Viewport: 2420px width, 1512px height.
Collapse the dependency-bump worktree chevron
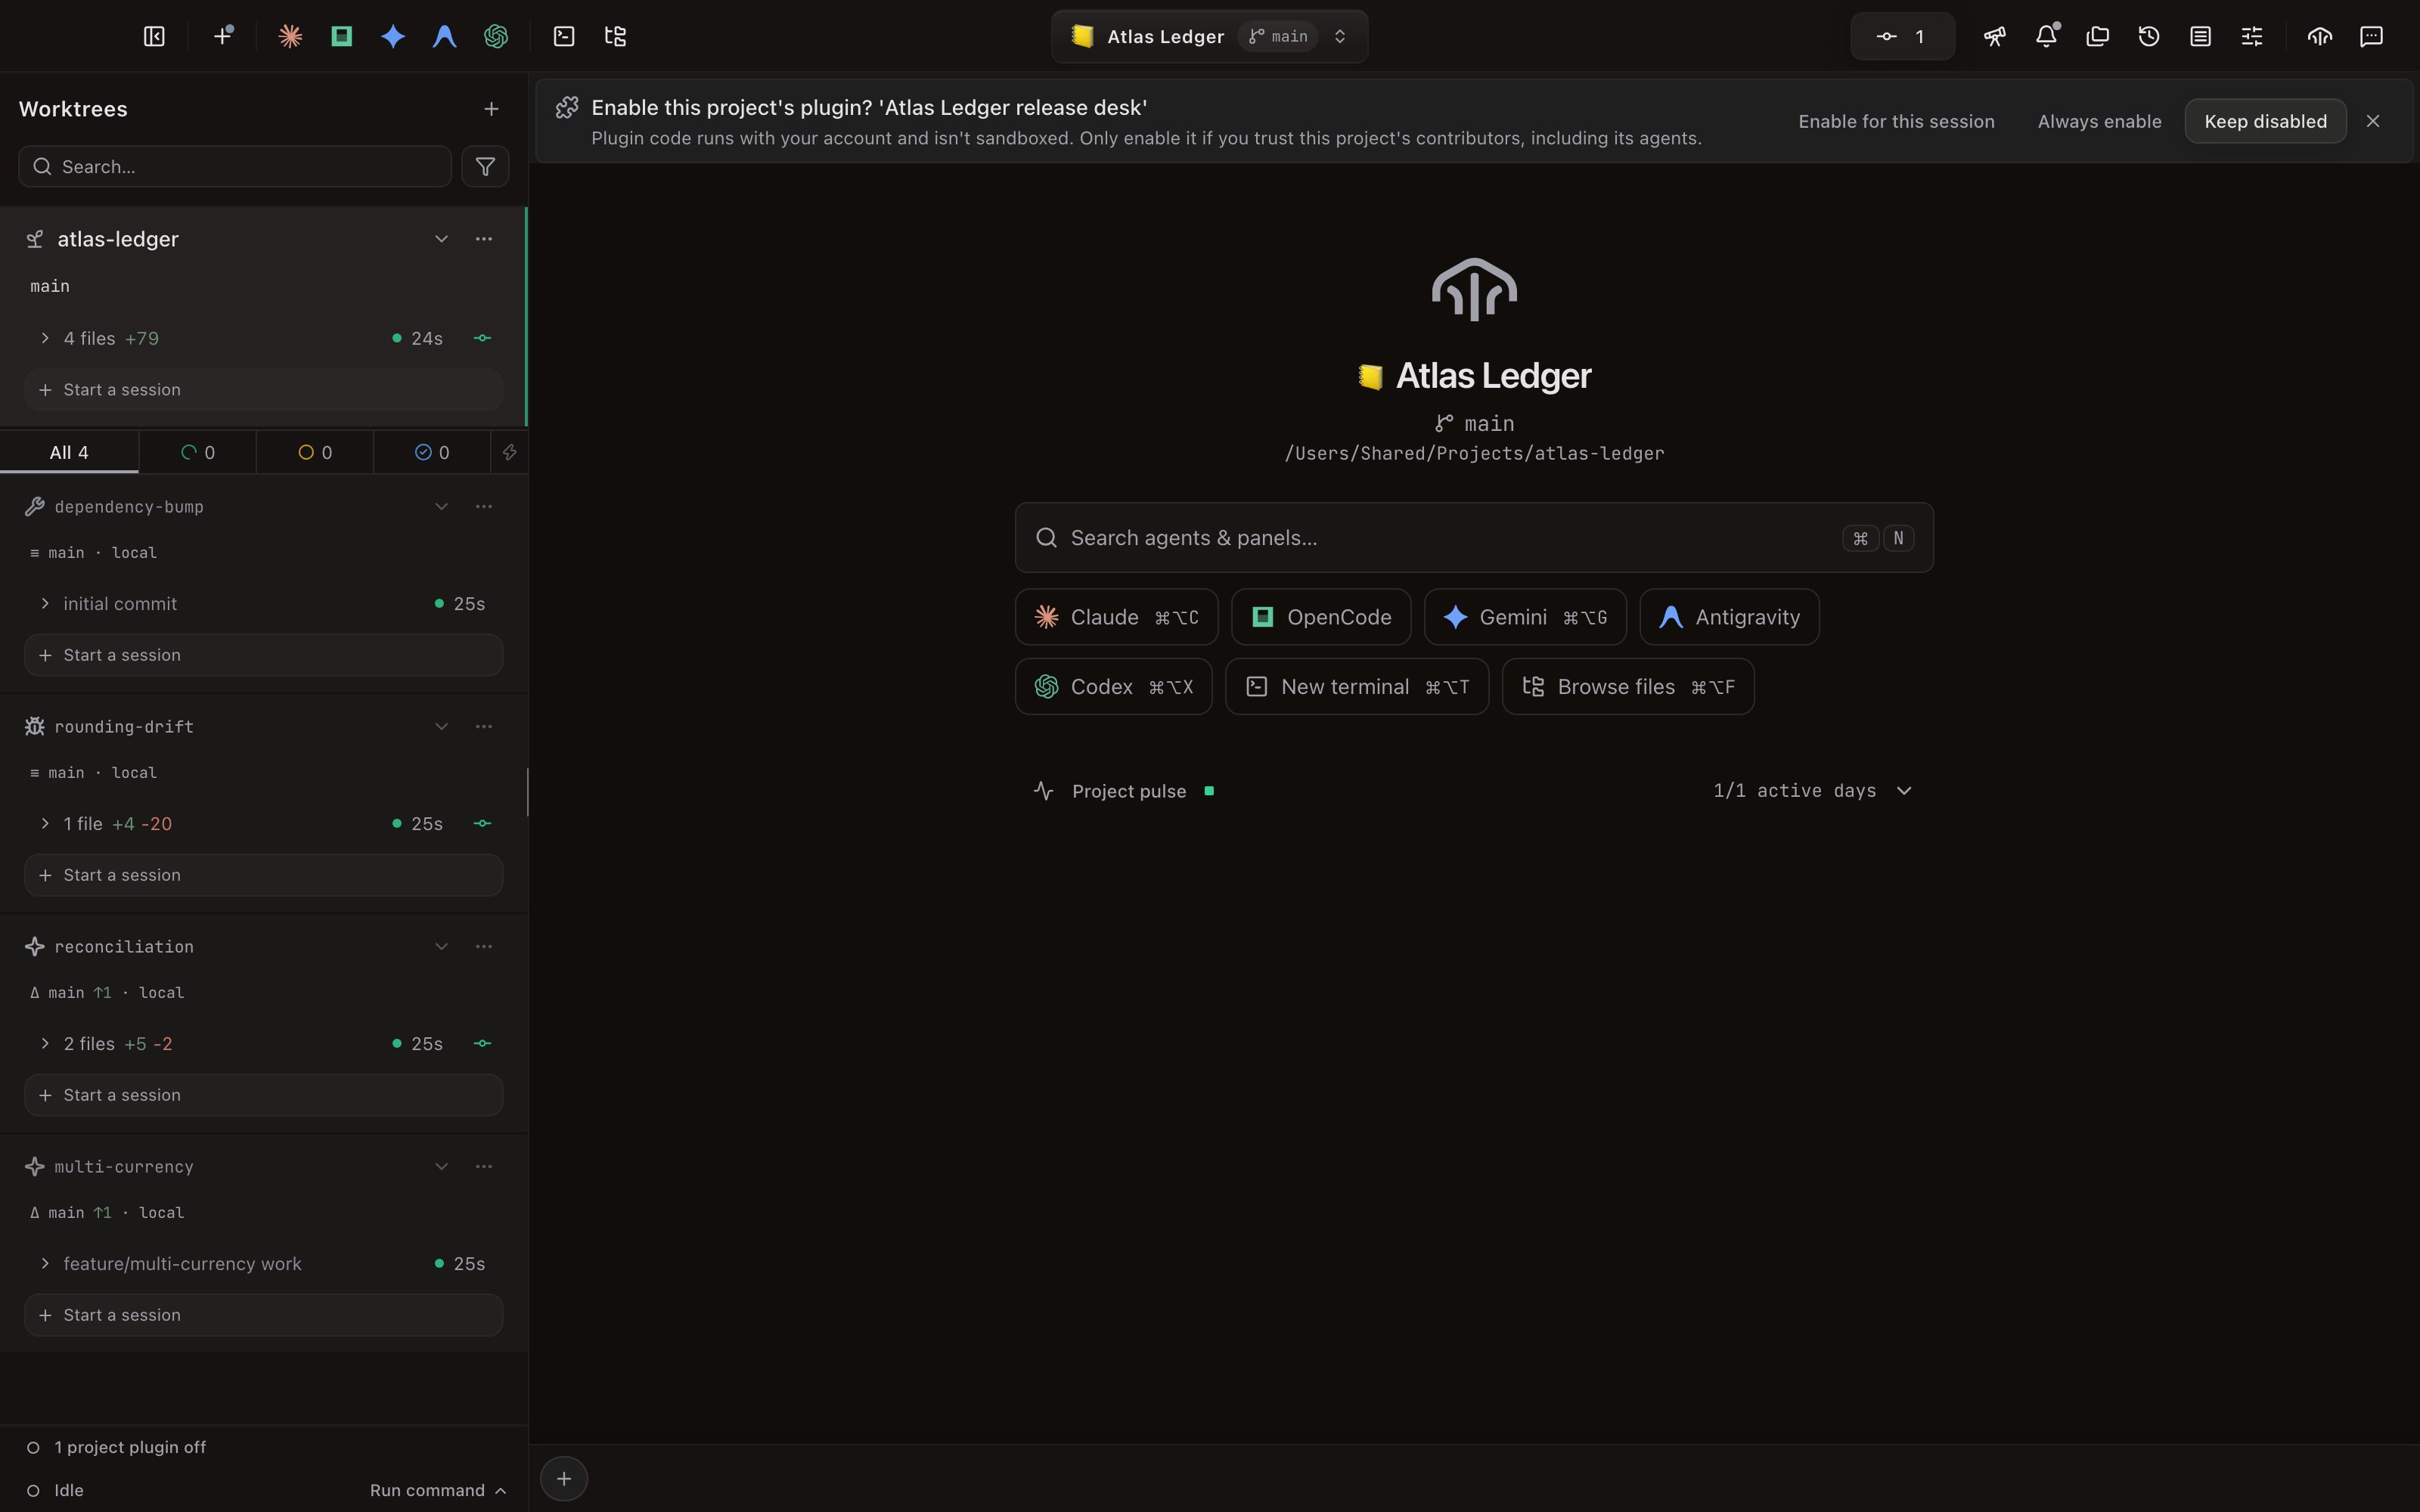[x=441, y=506]
